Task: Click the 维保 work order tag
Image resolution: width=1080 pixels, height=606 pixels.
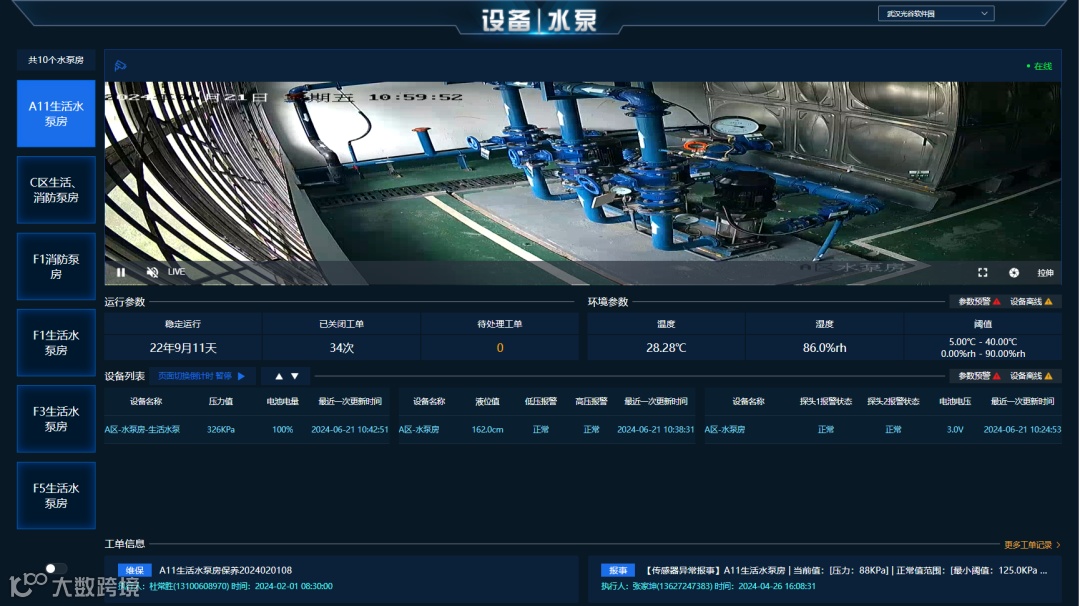Action: click(134, 570)
